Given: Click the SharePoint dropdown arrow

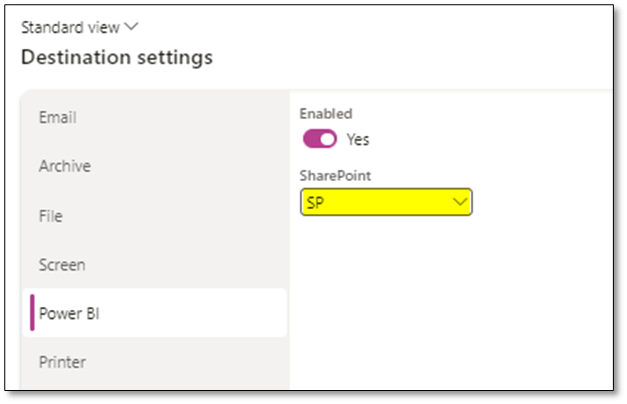Looking at the screenshot, I should click(x=460, y=202).
